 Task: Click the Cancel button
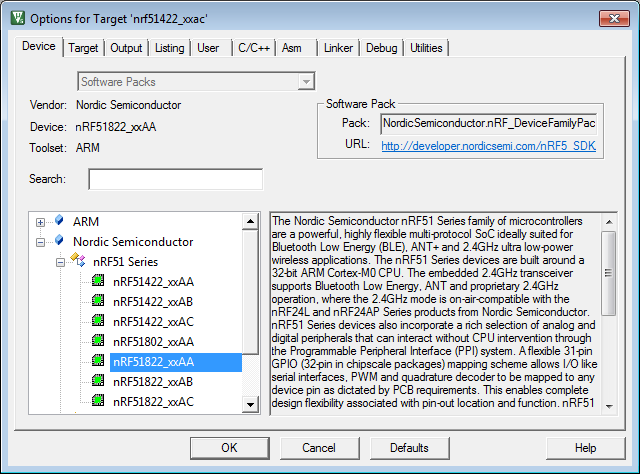[319, 448]
